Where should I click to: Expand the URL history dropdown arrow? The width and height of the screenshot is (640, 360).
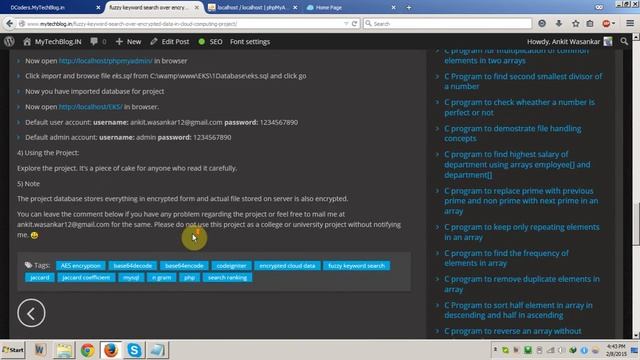346,24
